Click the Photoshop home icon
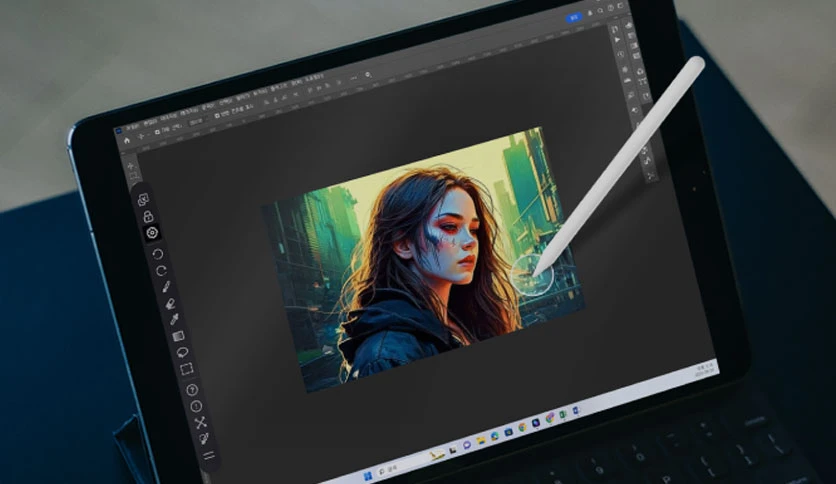Viewport: 836px width, 484px height. 127,141
